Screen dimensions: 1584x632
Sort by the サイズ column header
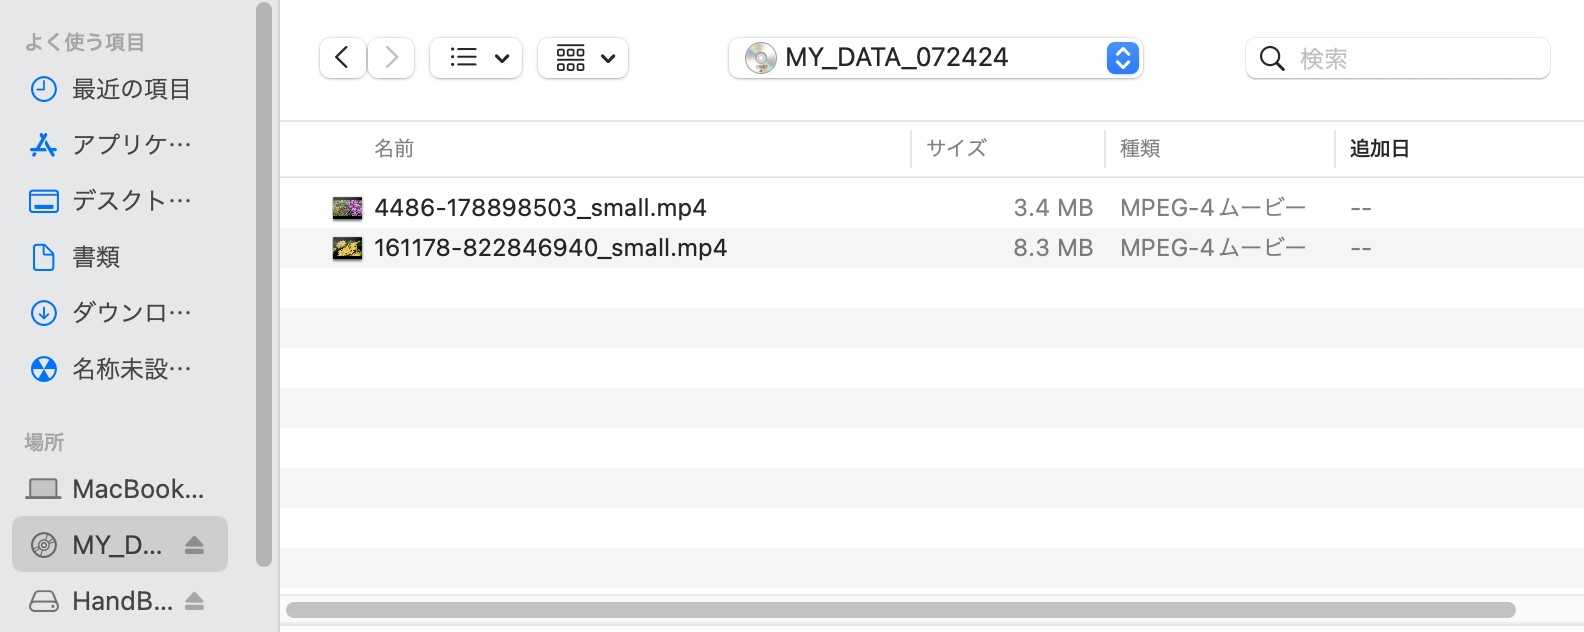click(x=956, y=149)
